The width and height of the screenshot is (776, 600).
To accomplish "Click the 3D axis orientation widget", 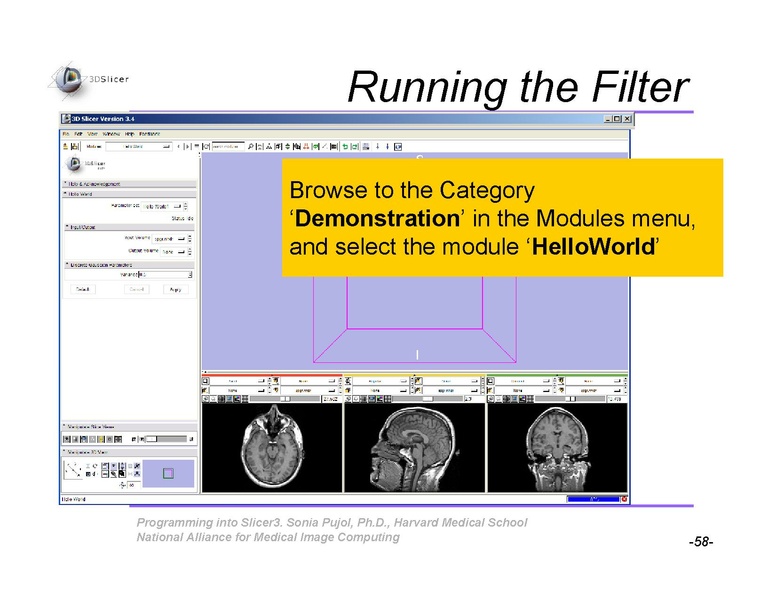I will (73, 469).
